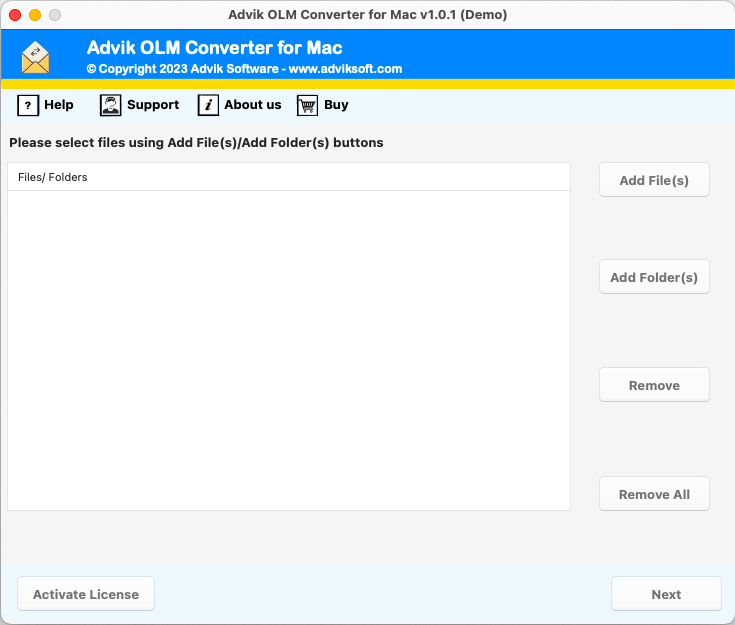Click the Help question mark icon
Image resolution: width=735 pixels, height=625 pixels.
point(28,105)
